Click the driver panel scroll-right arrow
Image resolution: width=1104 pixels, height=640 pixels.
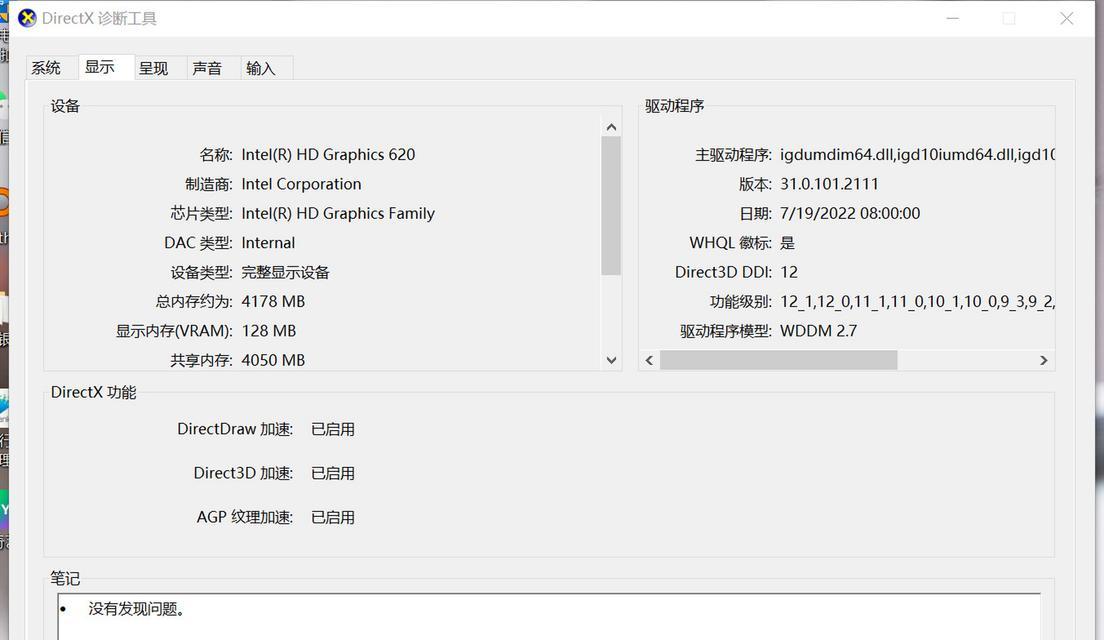[x=1043, y=360]
